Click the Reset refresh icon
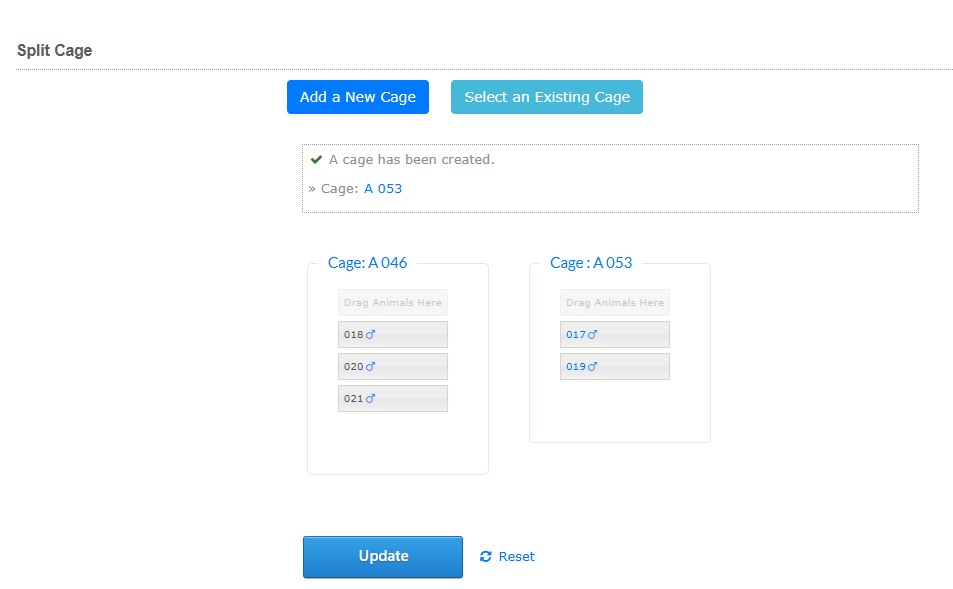Image resolution: width=953 pixels, height=589 pixels. click(486, 557)
